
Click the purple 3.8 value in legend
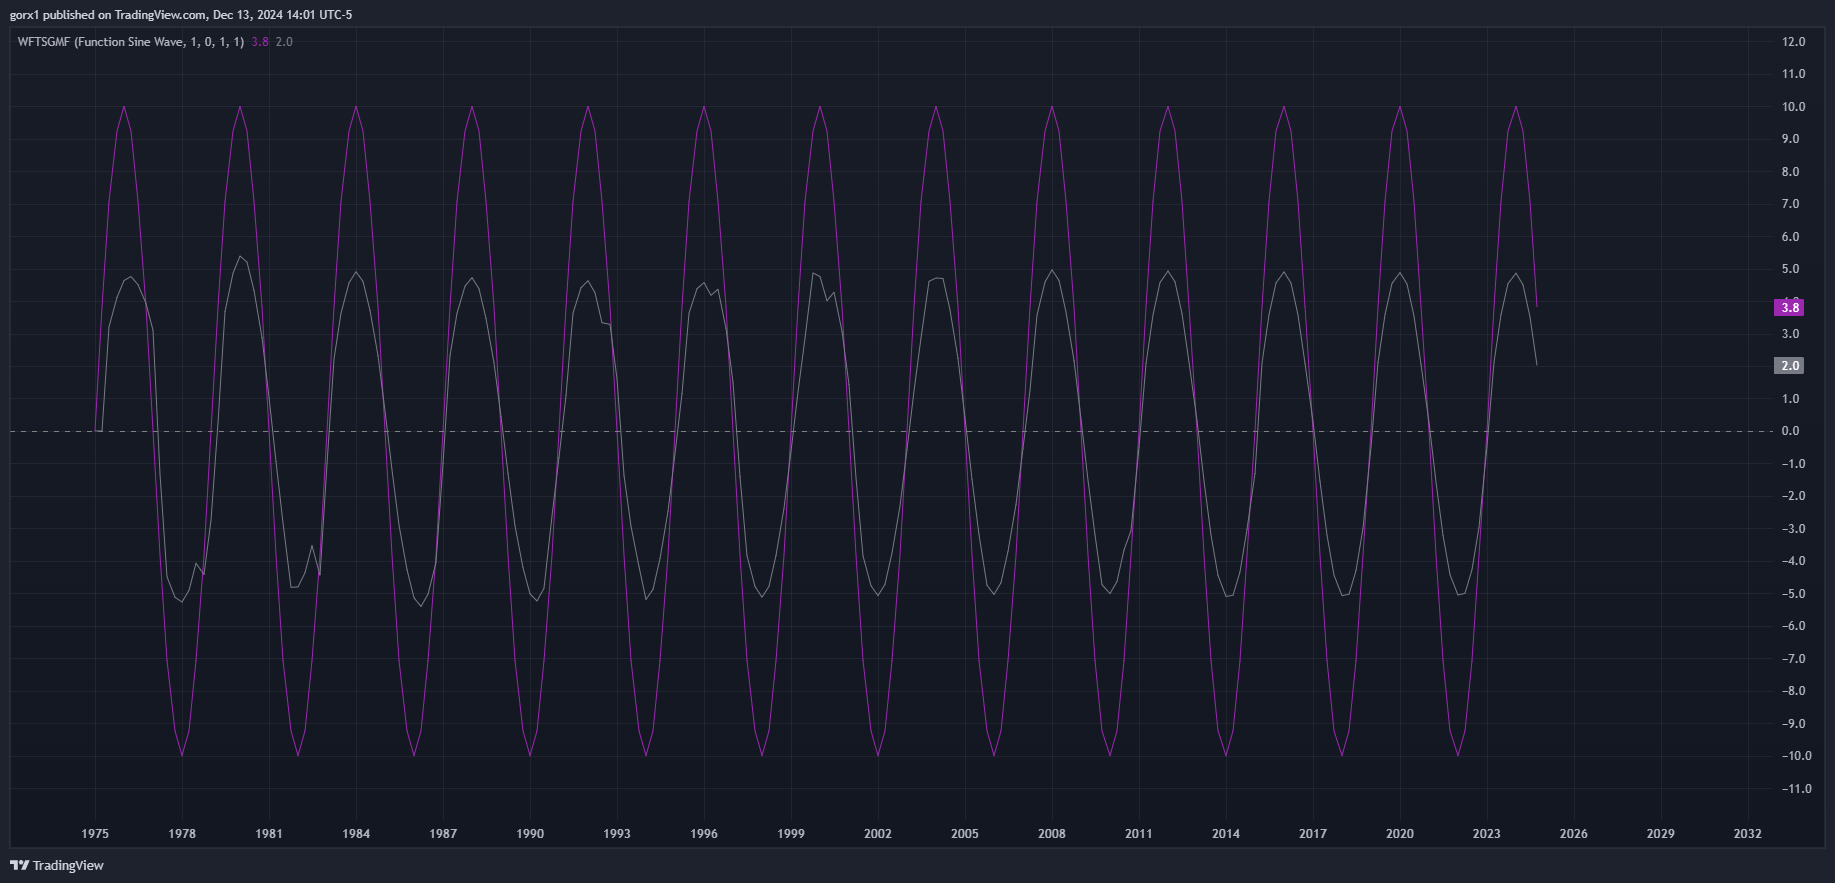(x=260, y=42)
